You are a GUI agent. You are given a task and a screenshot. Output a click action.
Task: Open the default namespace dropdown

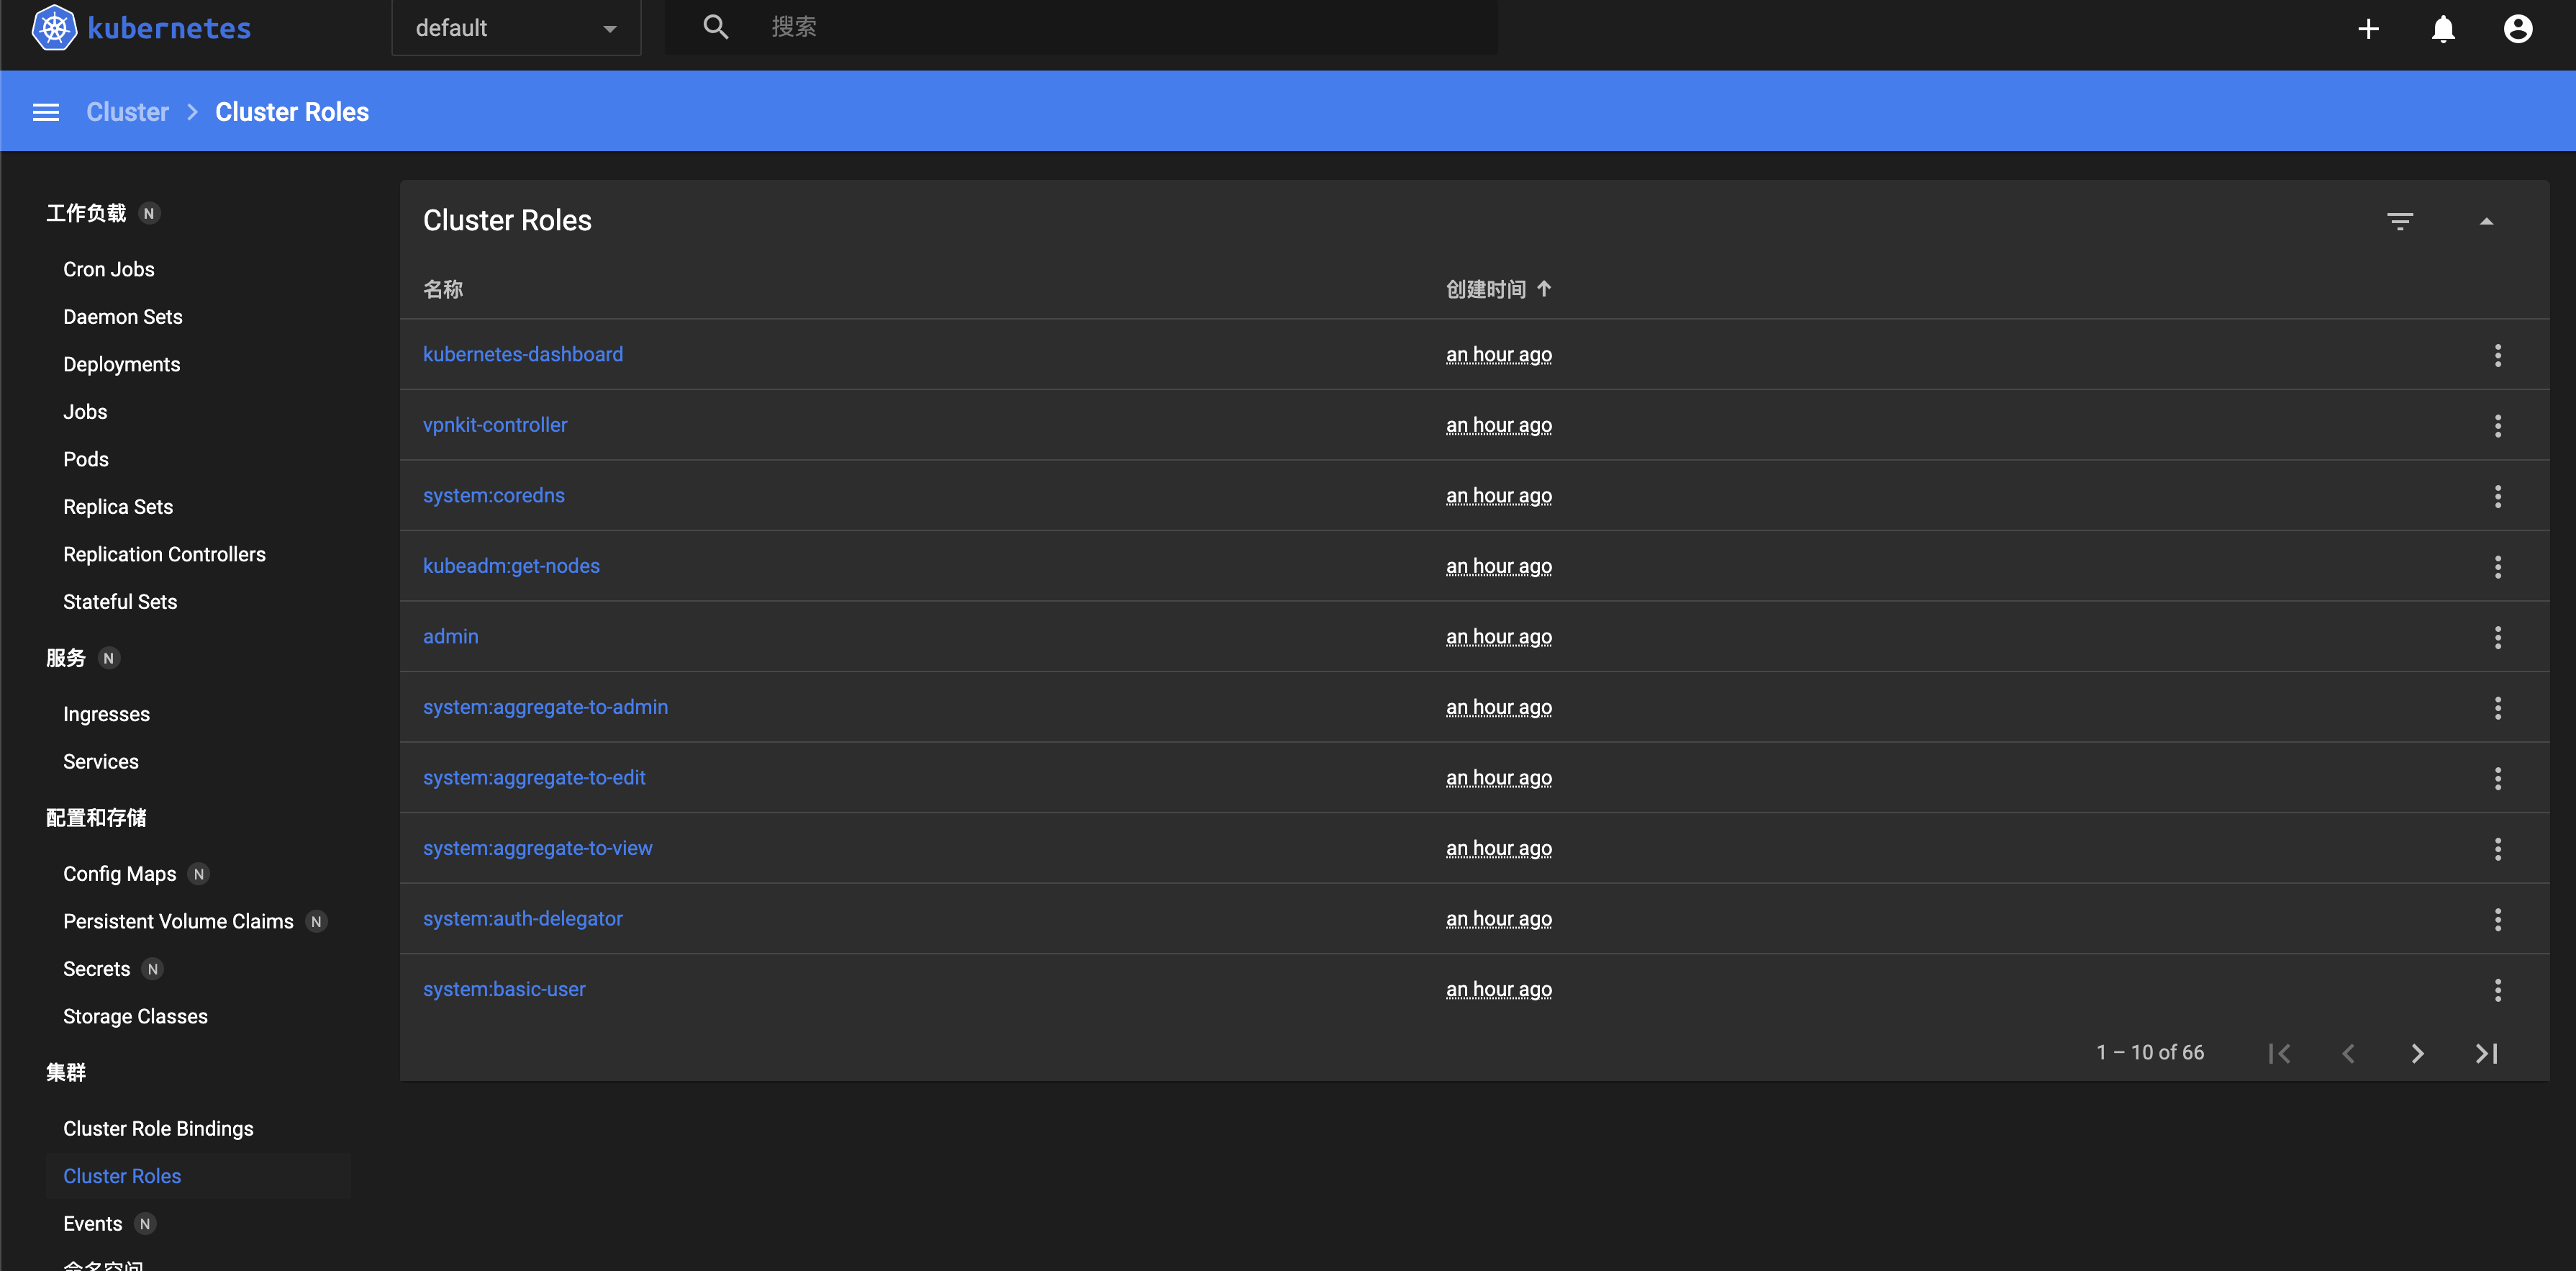coord(516,28)
